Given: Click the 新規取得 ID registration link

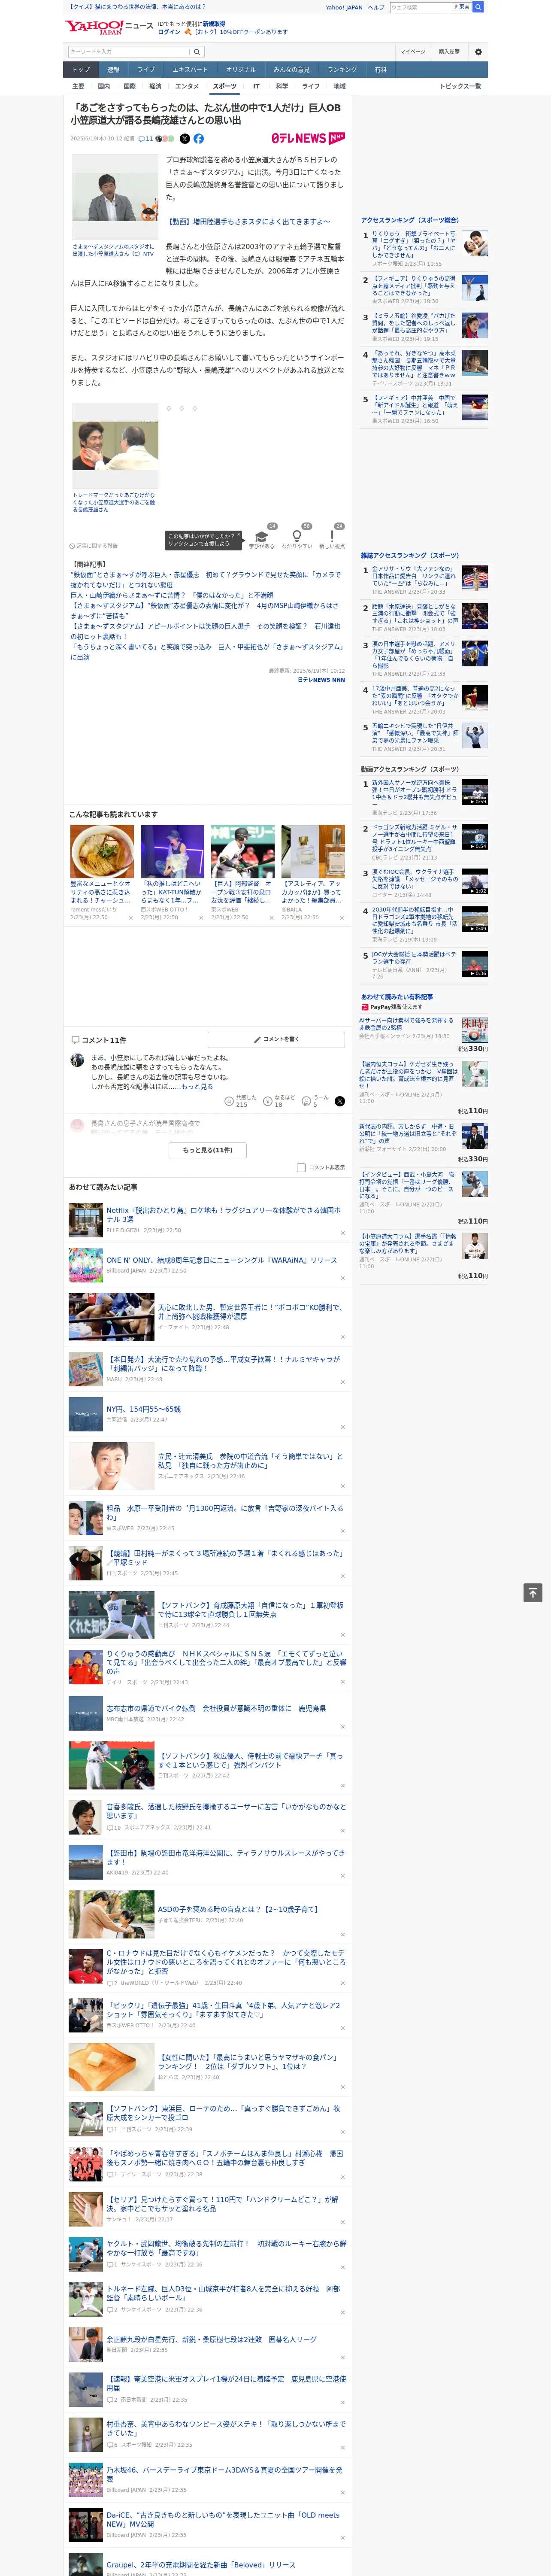Looking at the screenshot, I should tap(214, 23).
